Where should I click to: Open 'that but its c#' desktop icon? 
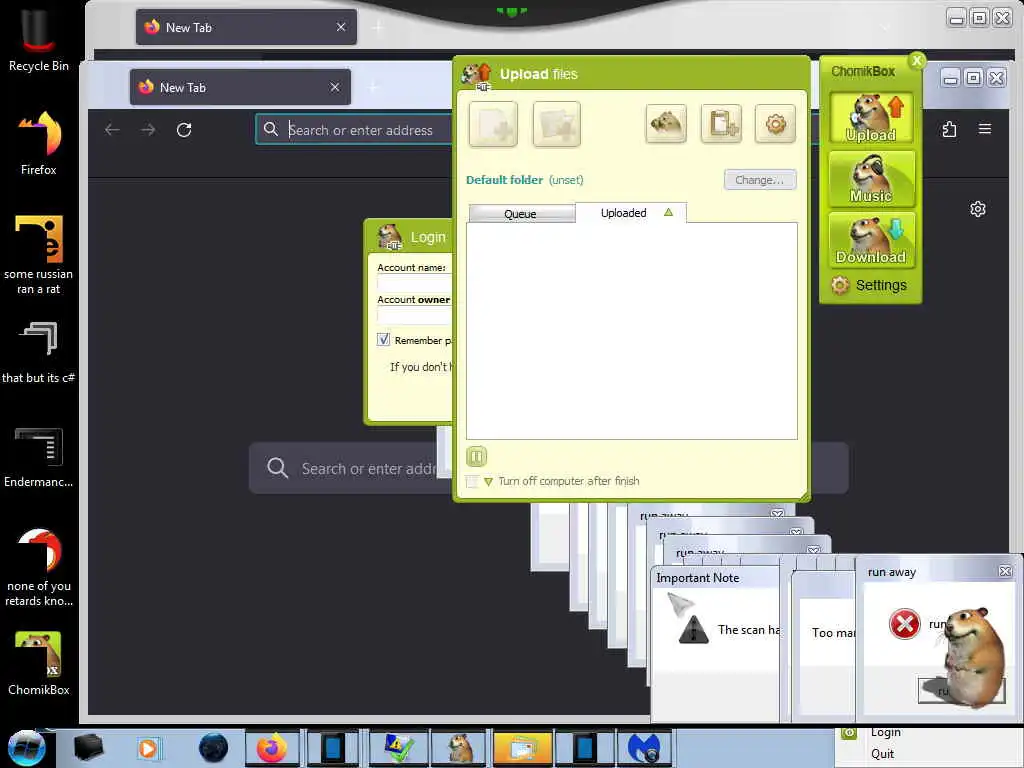click(38, 353)
